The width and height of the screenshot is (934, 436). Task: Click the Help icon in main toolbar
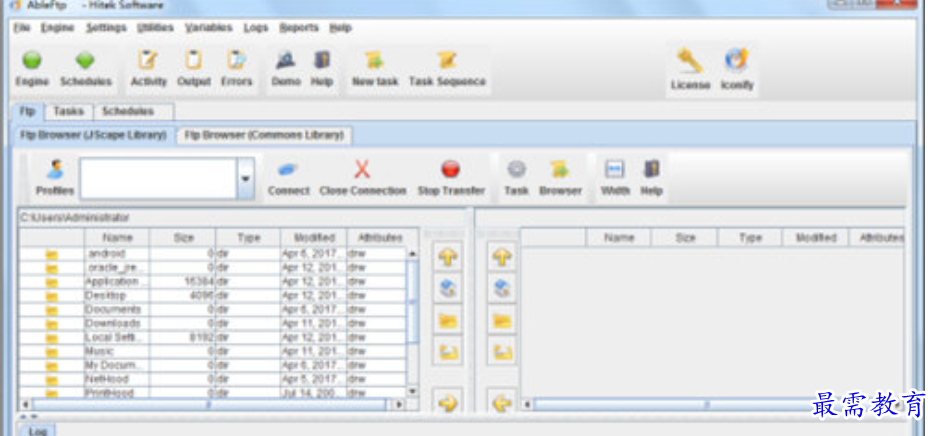point(322,60)
